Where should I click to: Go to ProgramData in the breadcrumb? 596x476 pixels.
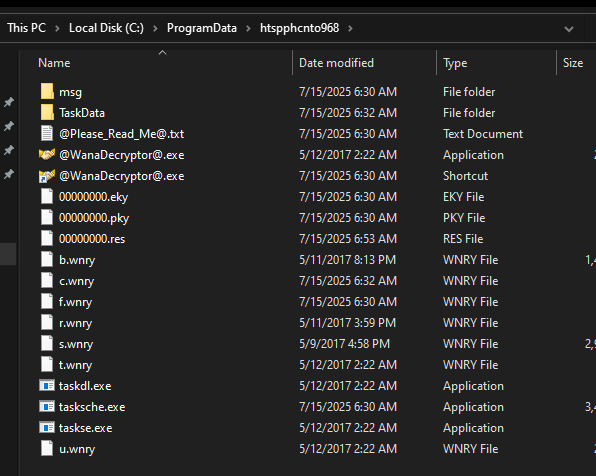pos(202,28)
